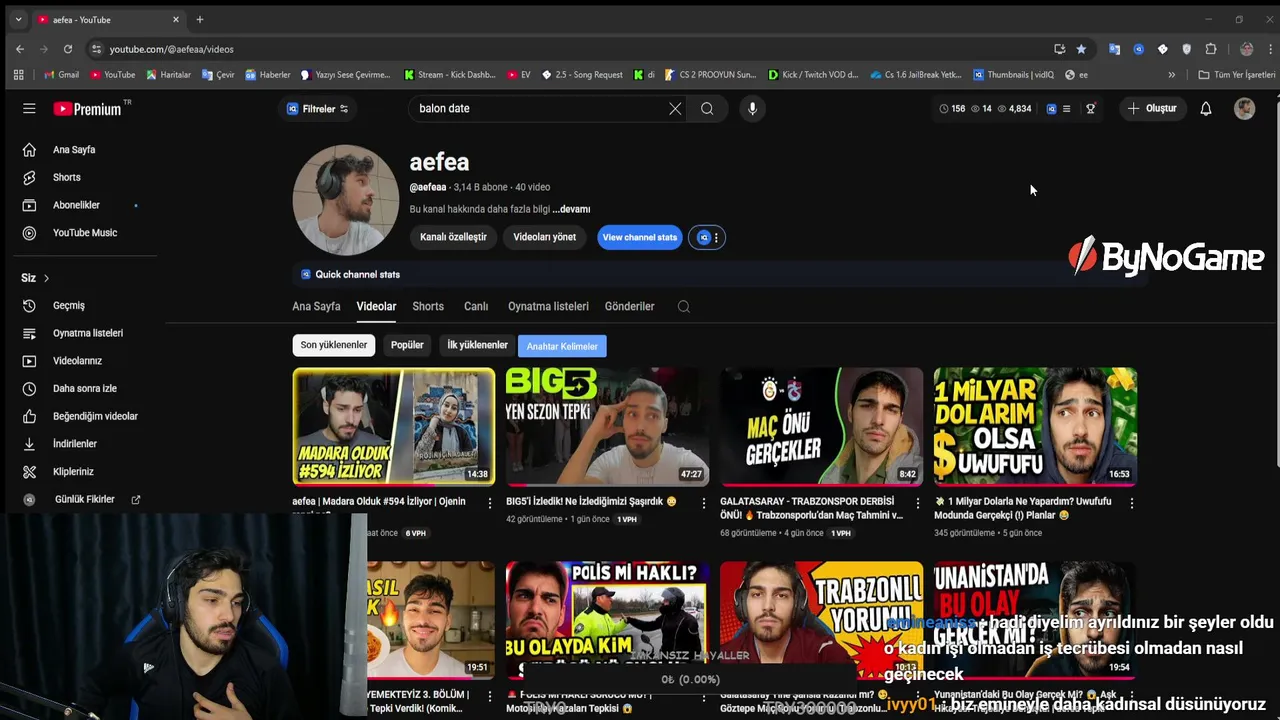Open the Madara Olduk #594 video thumbnail
This screenshot has height=720, width=1280.
393,426
